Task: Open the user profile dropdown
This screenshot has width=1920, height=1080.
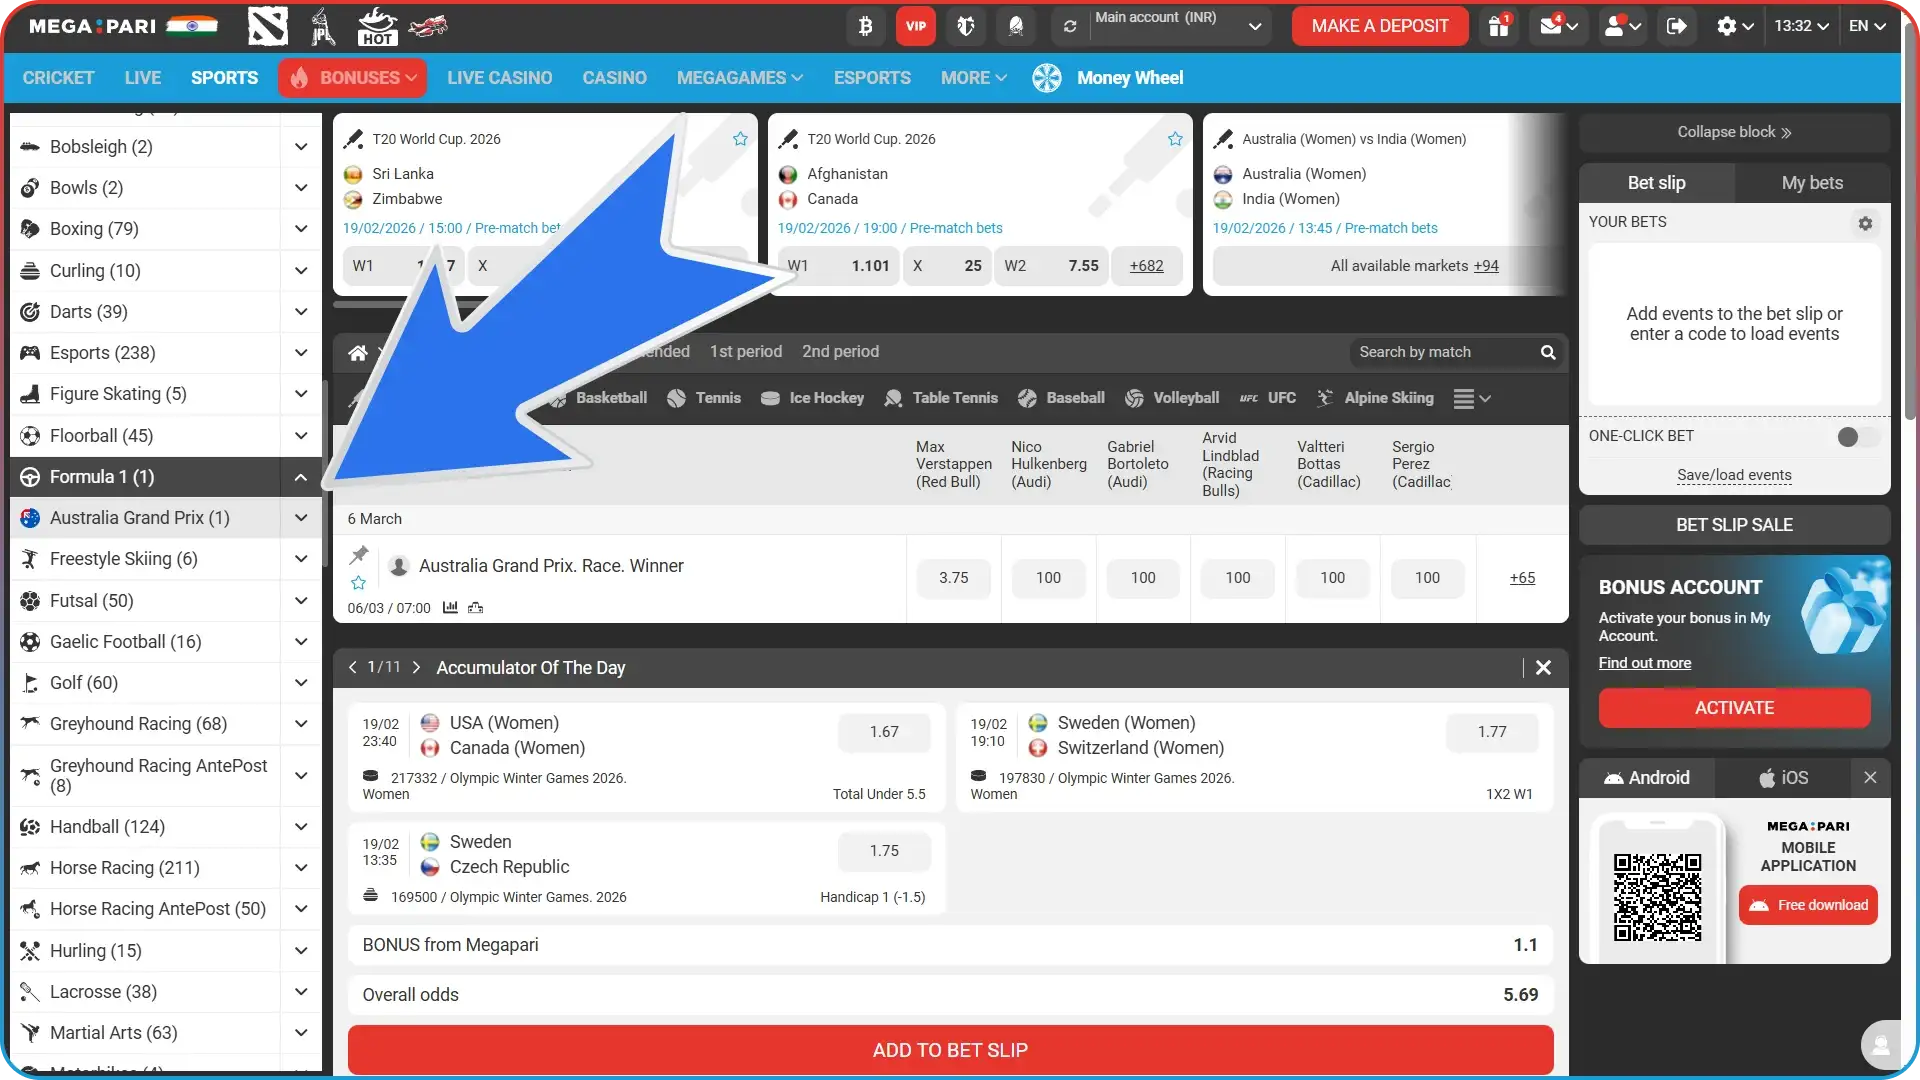Action: click(x=1622, y=26)
